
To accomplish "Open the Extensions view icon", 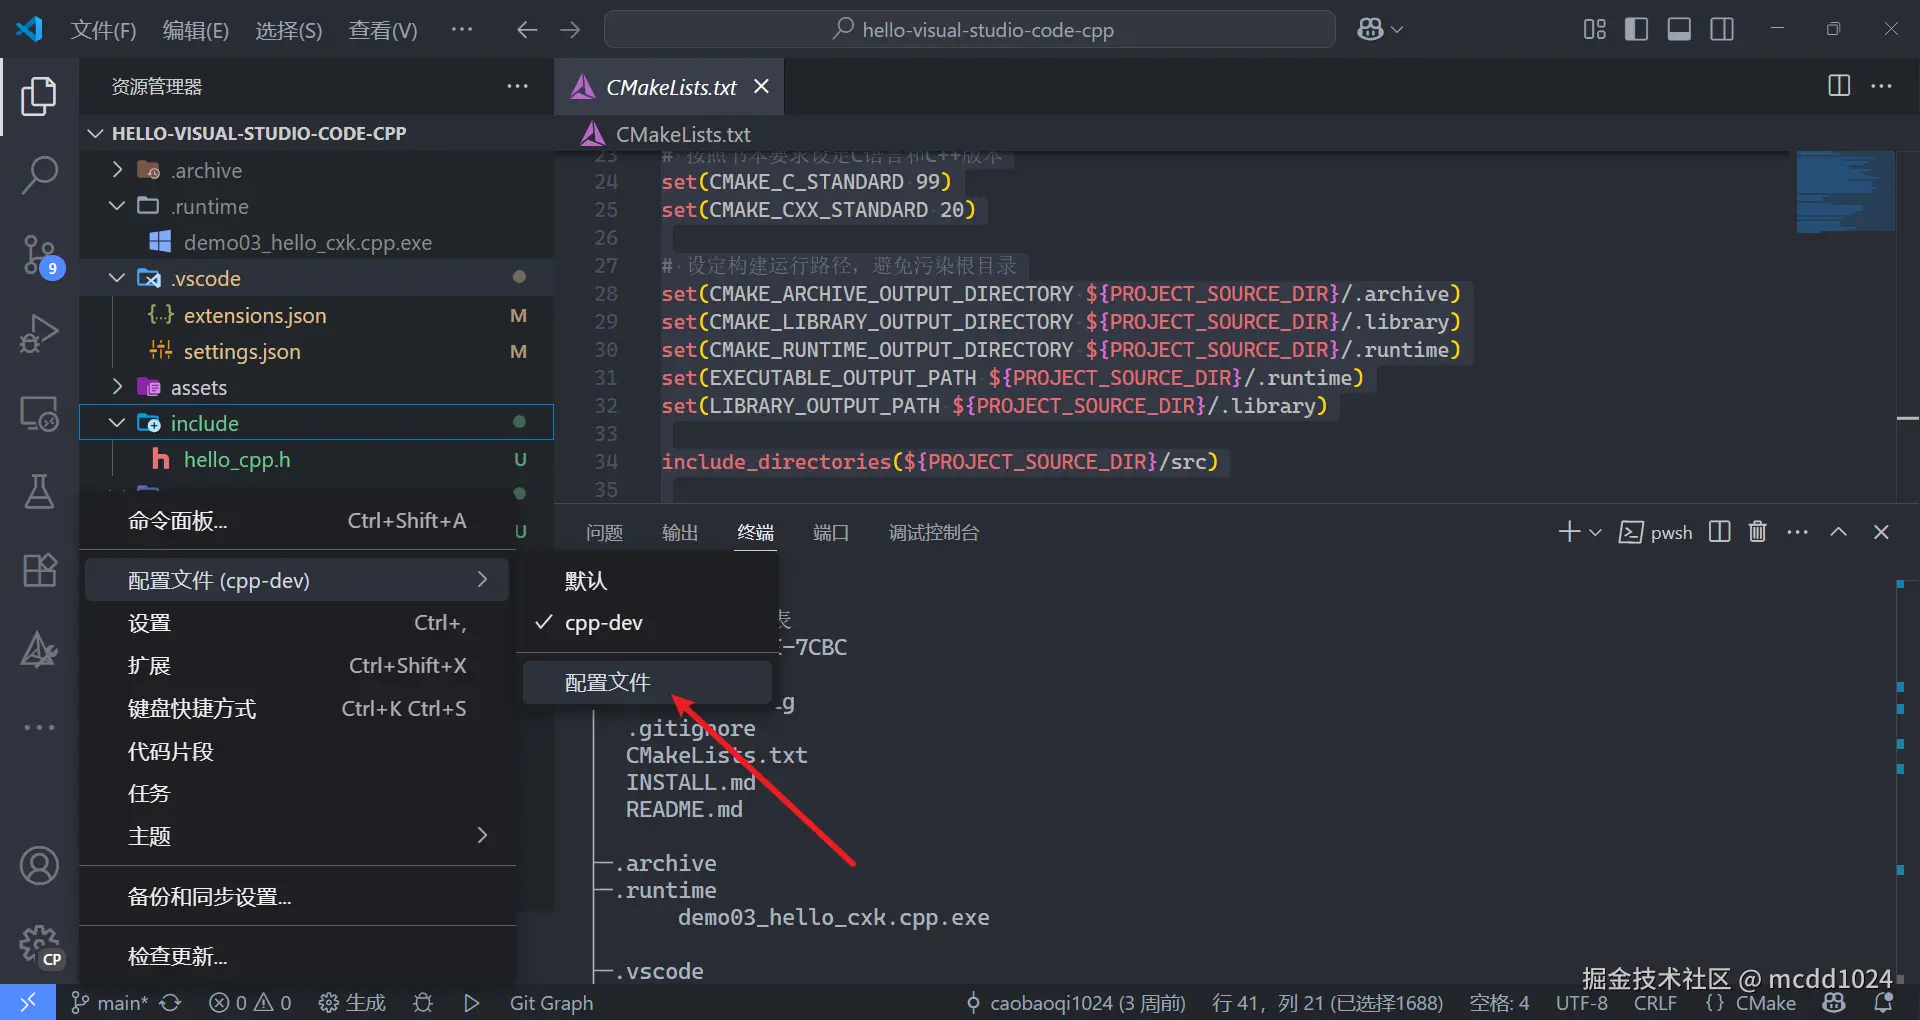I will [39, 571].
